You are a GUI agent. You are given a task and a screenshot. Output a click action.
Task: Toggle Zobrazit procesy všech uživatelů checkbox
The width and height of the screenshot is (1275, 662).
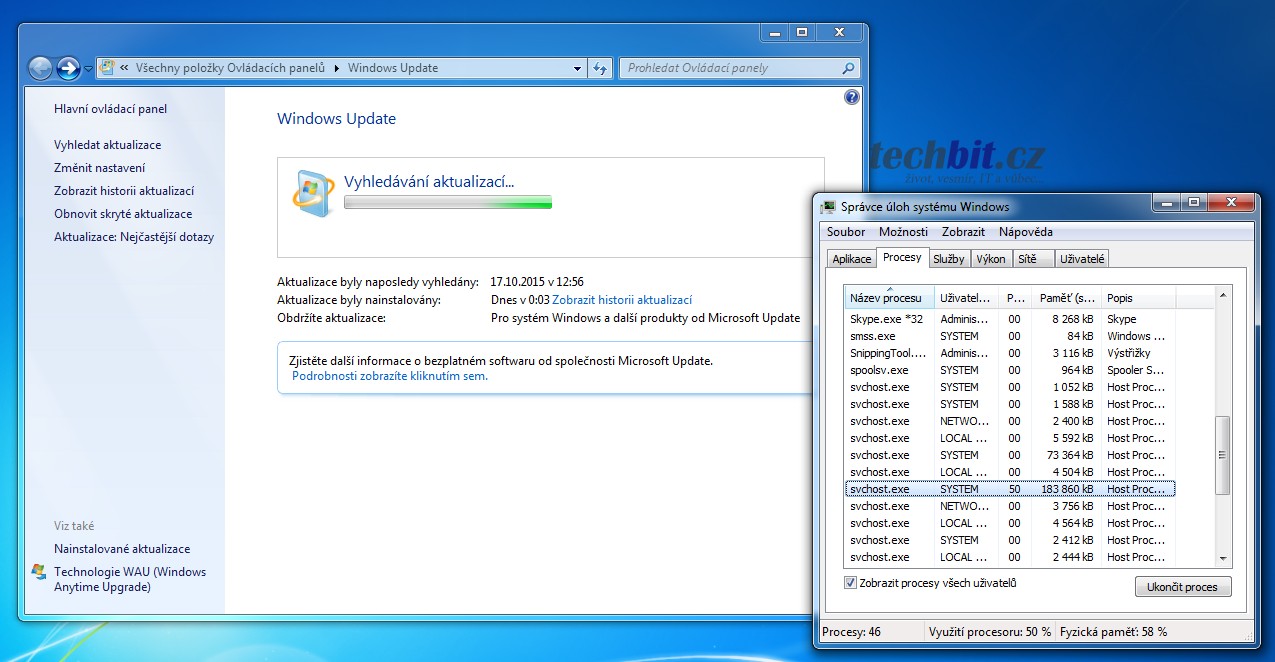click(851, 583)
